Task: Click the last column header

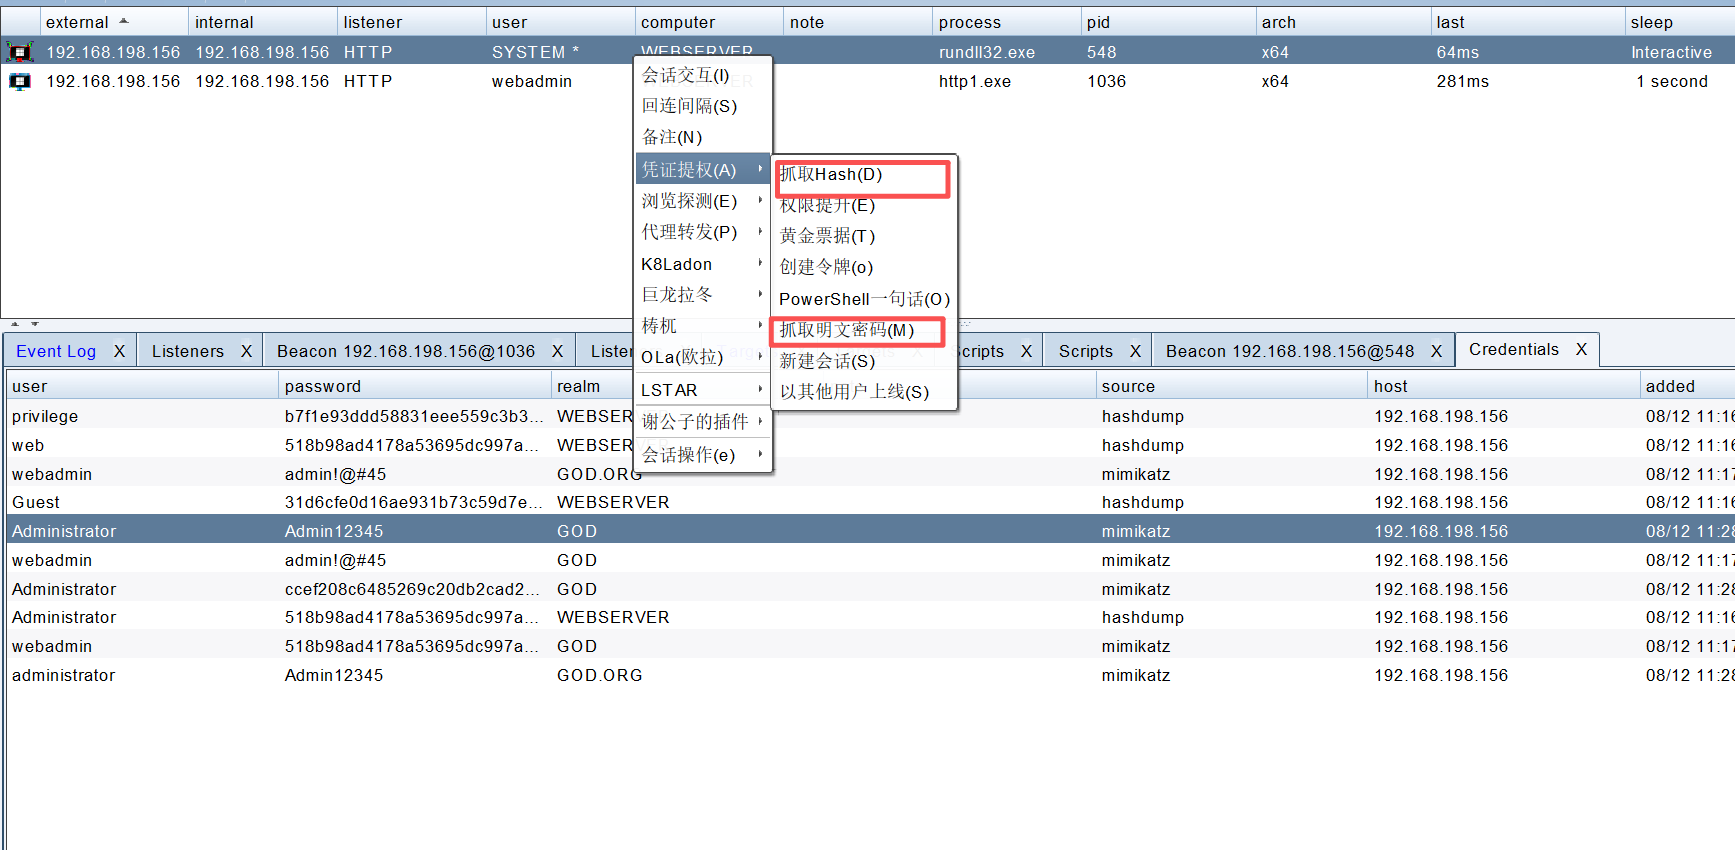Action: point(1528,22)
